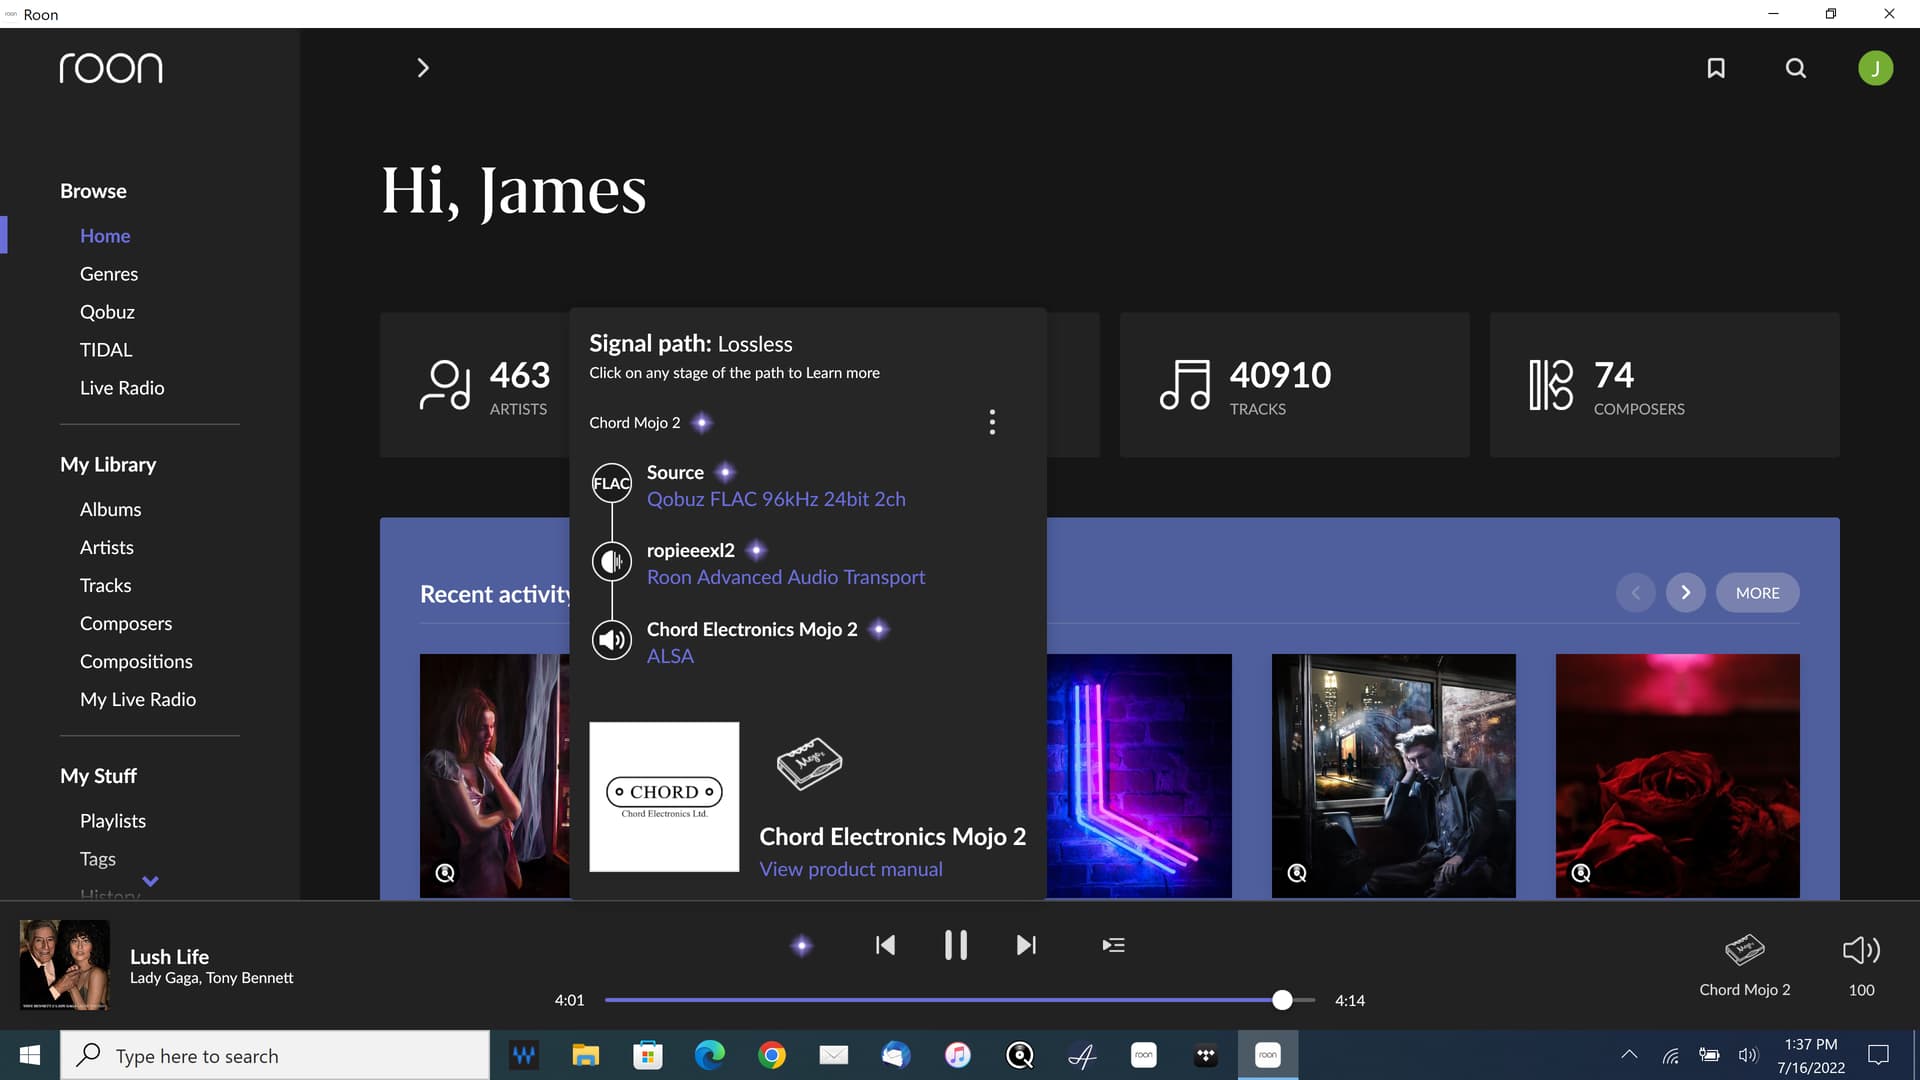Image resolution: width=1920 pixels, height=1080 pixels.
Task: Open Microsoft Edge from taskbar
Action: (x=709, y=1055)
